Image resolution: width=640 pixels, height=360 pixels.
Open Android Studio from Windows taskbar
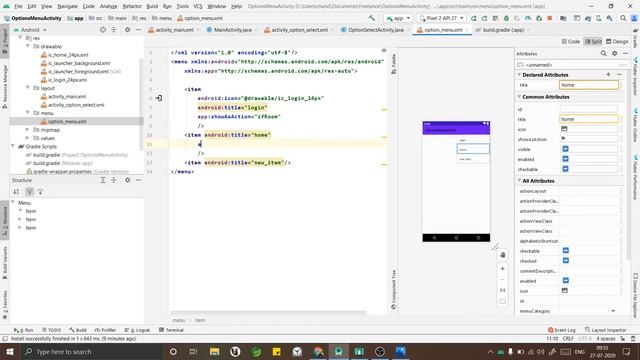pyautogui.click(x=338, y=351)
